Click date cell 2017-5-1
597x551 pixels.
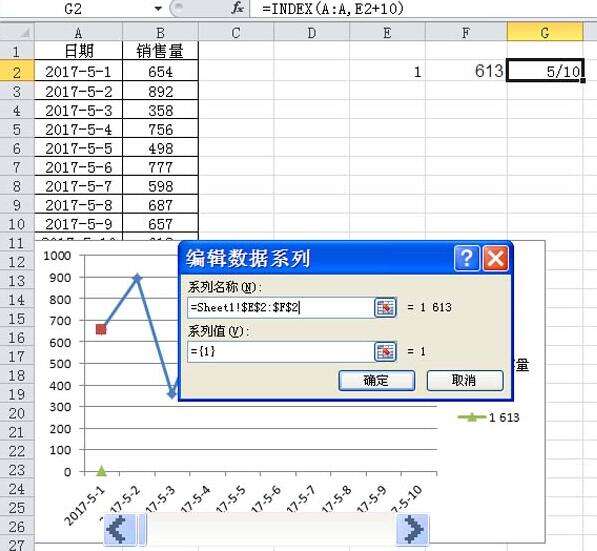[x=78, y=72]
